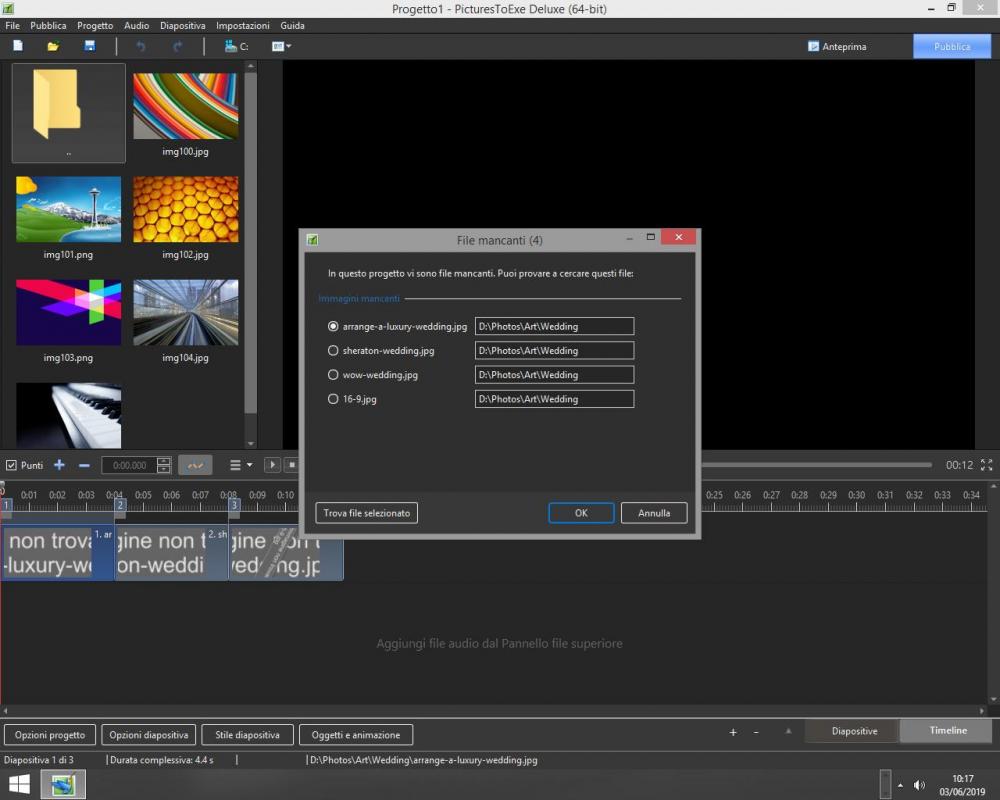Screen dimensions: 1000x800
Task: Click Trova file selezionato
Action: (x=367, y=513)
